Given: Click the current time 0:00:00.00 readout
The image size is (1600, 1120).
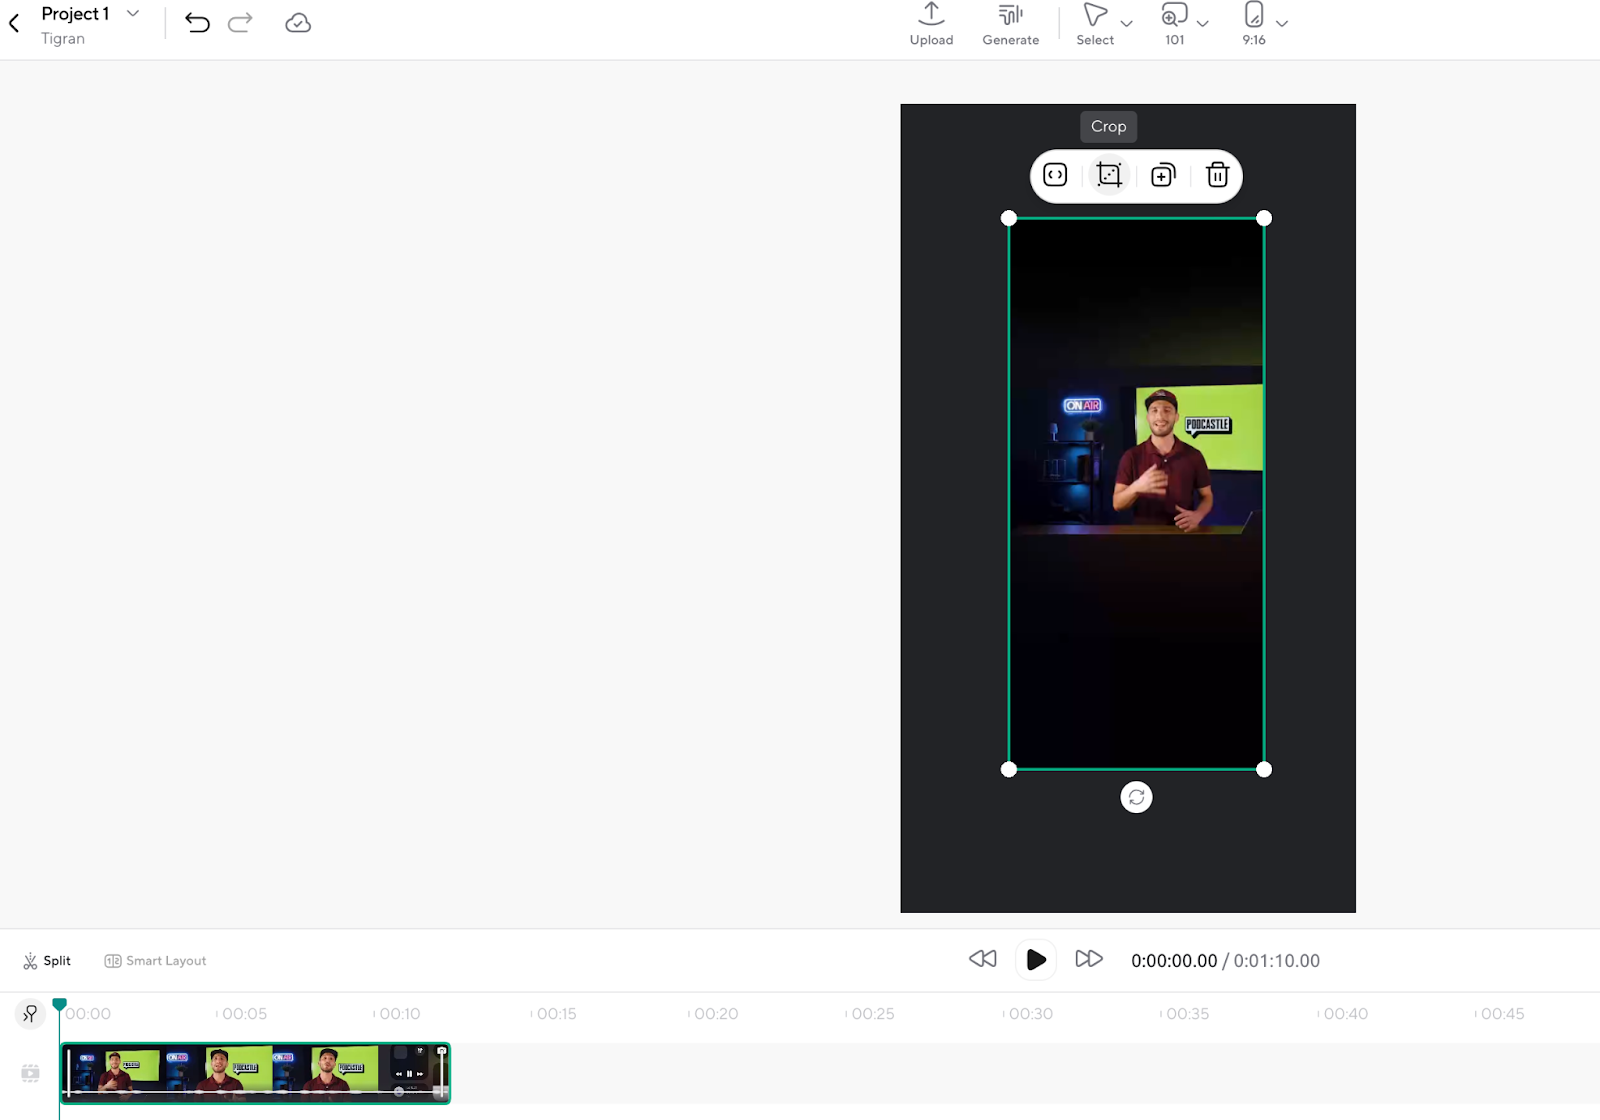Looking at the screenshot, I should coord(1174,961).
